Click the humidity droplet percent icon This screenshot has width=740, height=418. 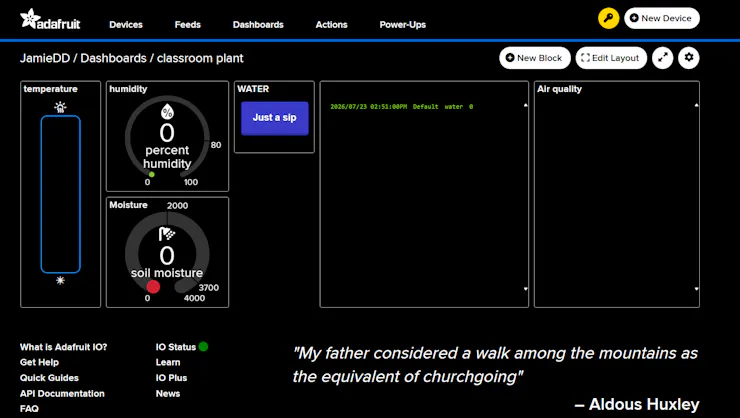coord(167,112)
